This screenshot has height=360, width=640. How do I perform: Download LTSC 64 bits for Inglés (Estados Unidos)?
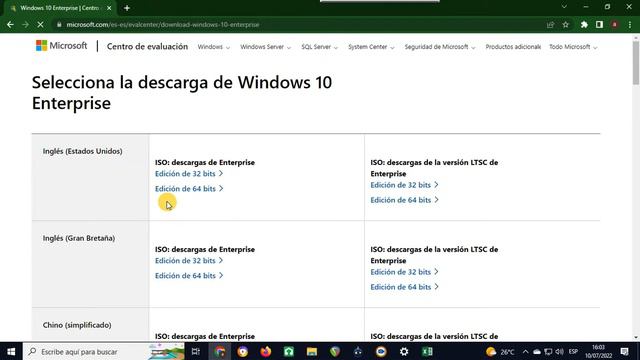(404, 200)
